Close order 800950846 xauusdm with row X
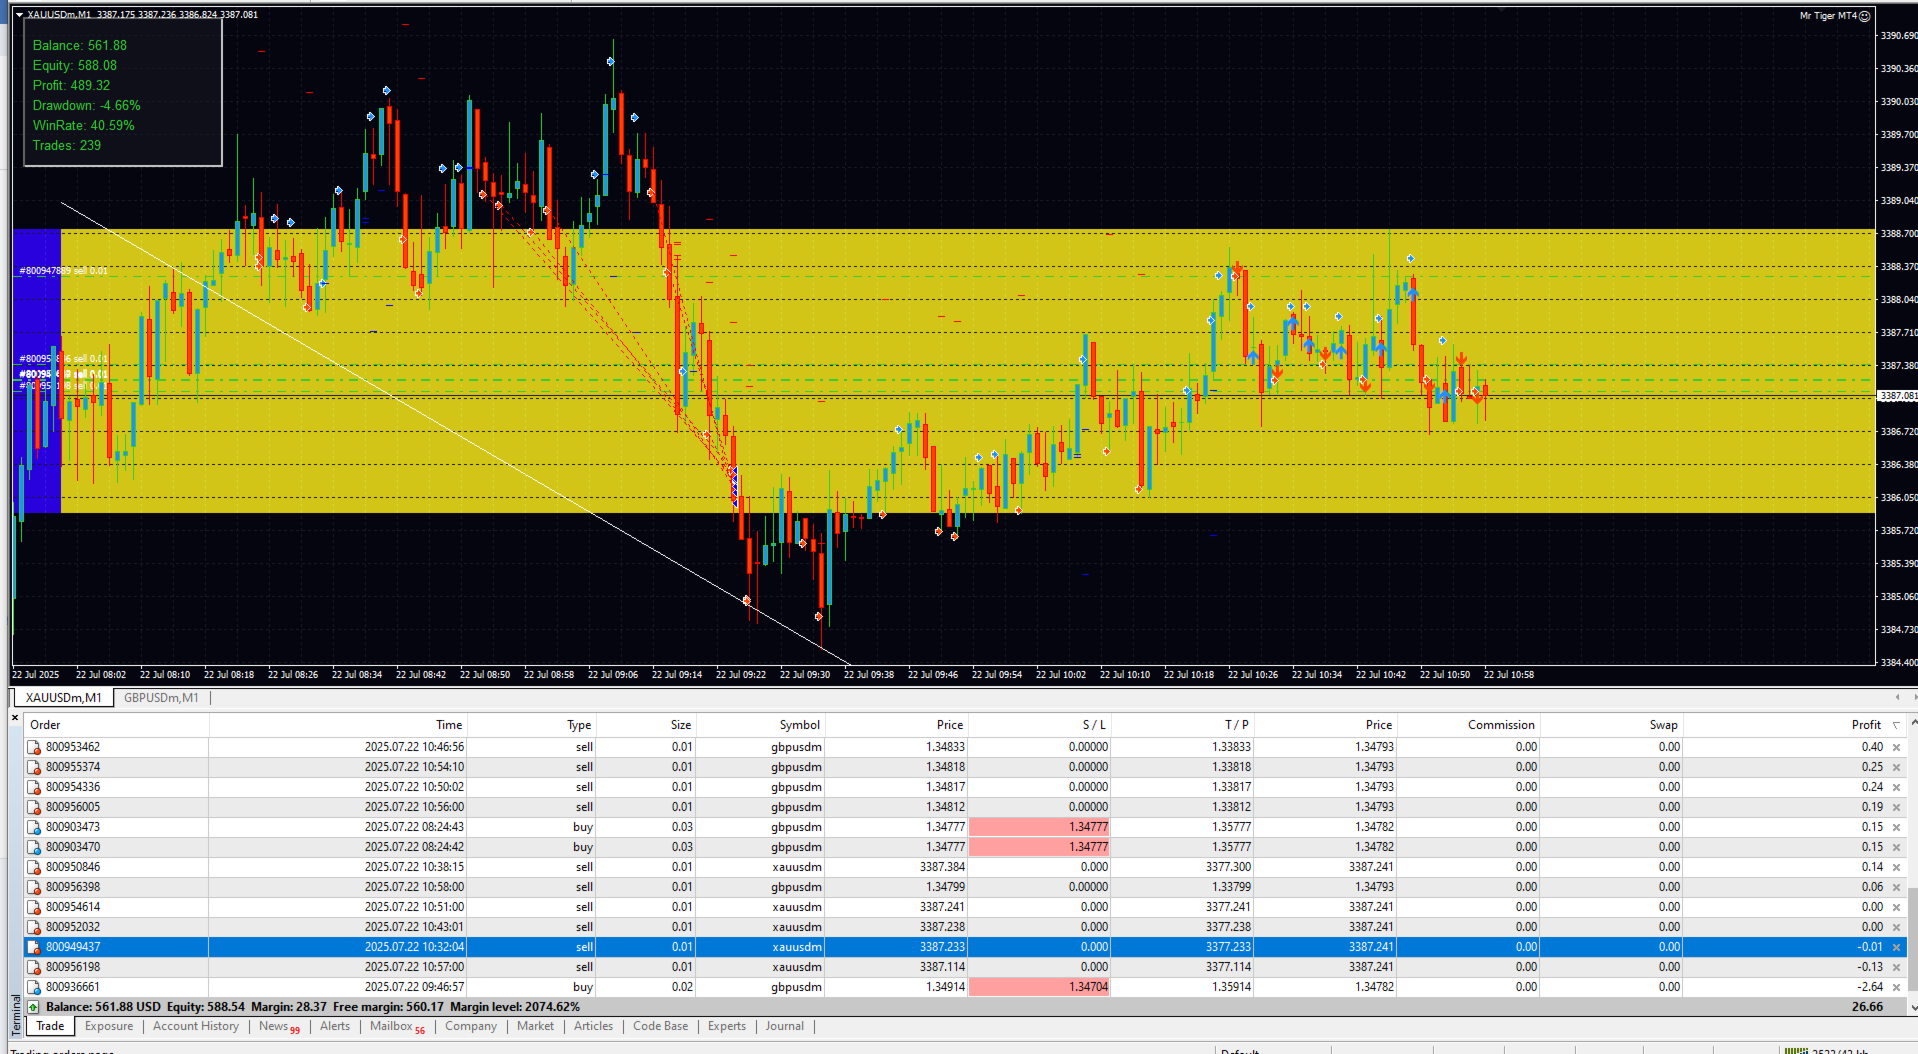This screenshot has height=1054, width=1918. click(1896, 867)
